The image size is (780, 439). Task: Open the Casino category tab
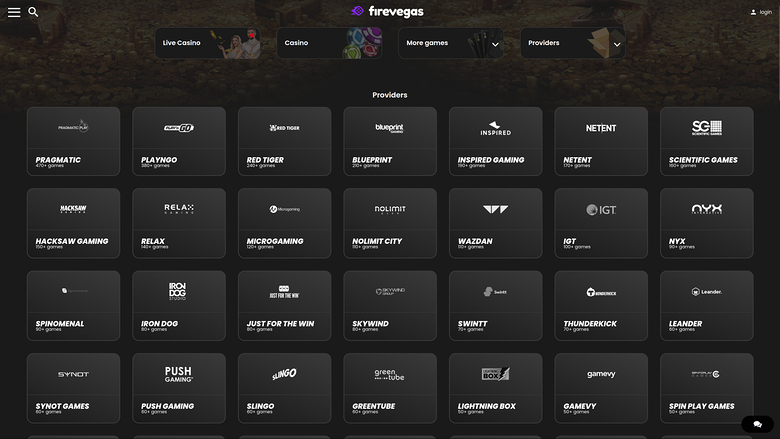330,43
